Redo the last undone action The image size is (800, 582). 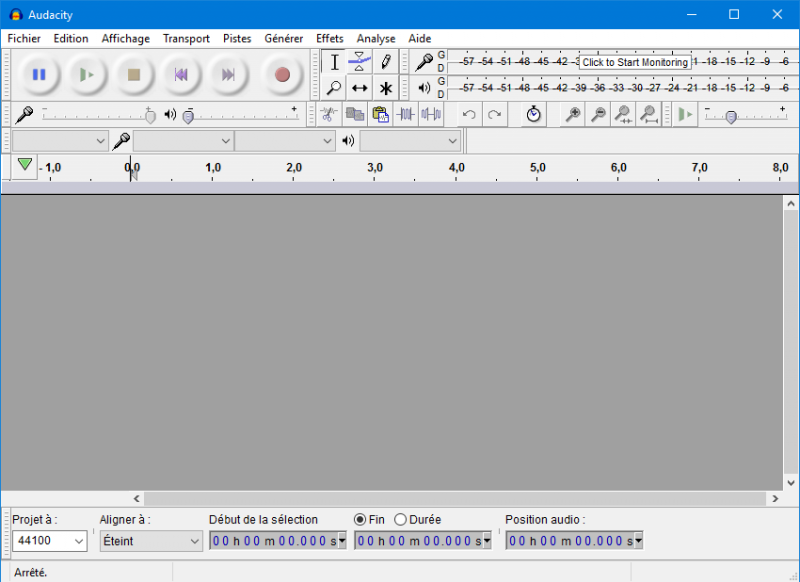(x=494, y=114)
